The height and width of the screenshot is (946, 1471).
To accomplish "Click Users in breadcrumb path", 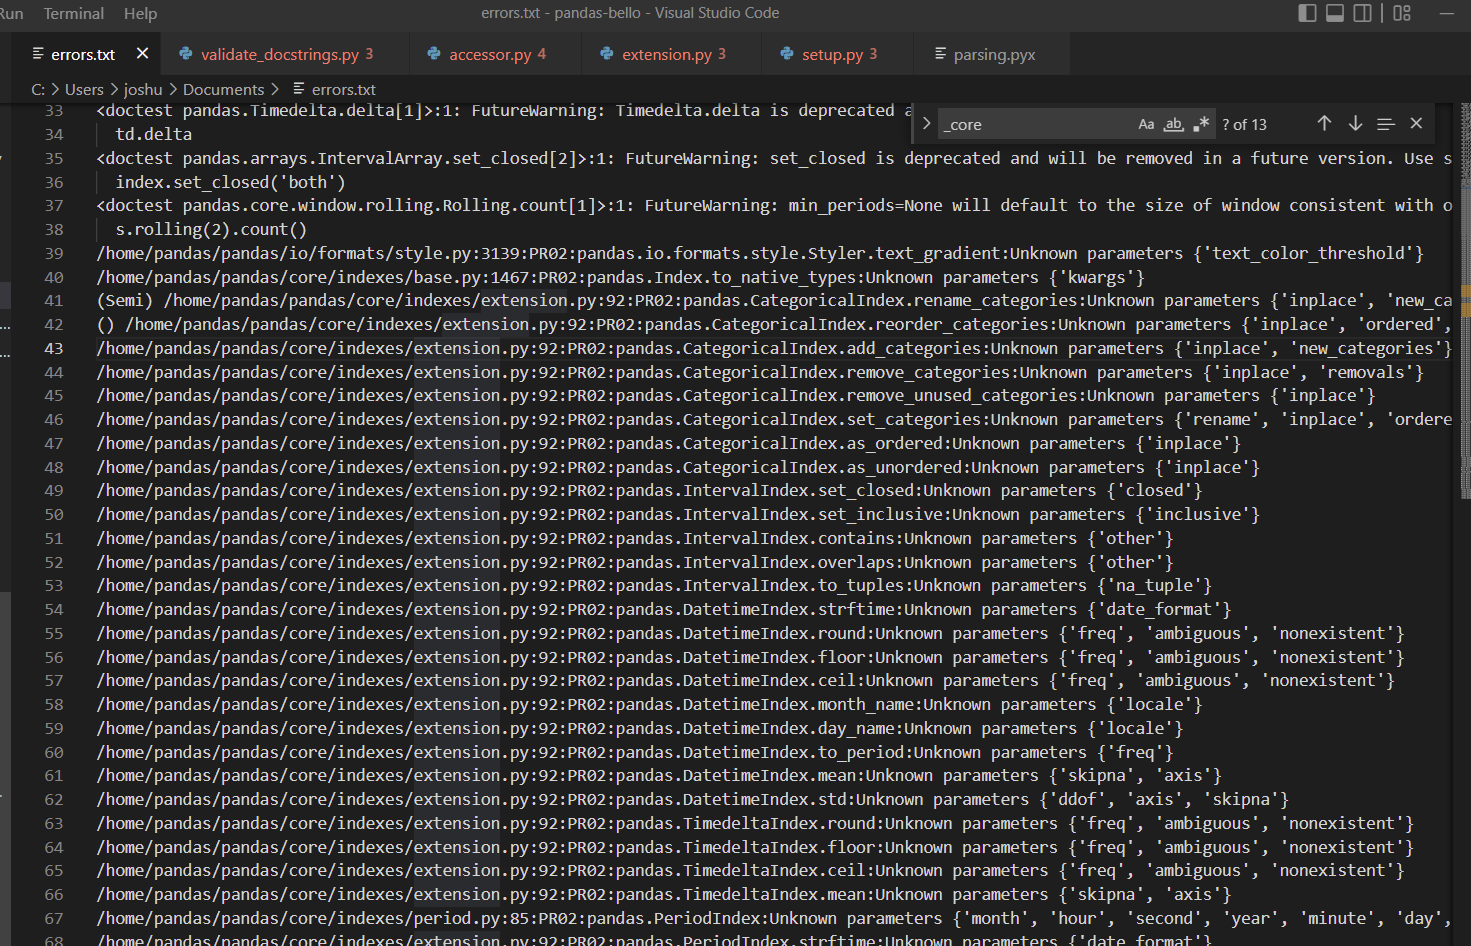I will 84,89.
